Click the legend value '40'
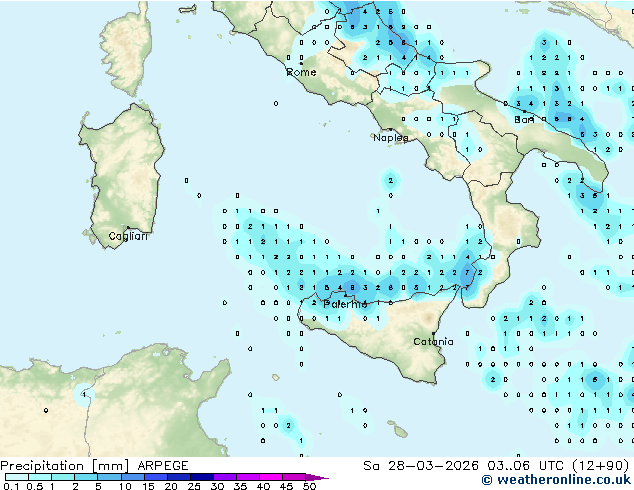The height and width of the screenshot is (490, 634). pyautogui.click(x=263, y=486)
